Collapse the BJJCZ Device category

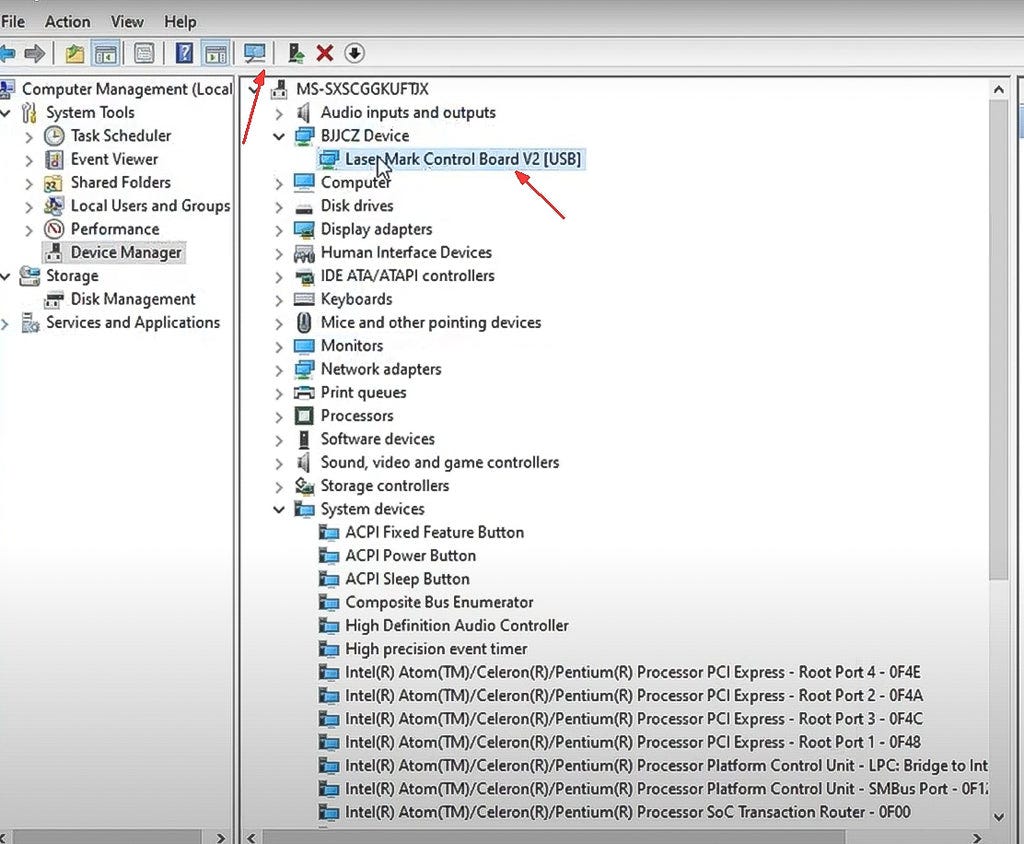279,137
